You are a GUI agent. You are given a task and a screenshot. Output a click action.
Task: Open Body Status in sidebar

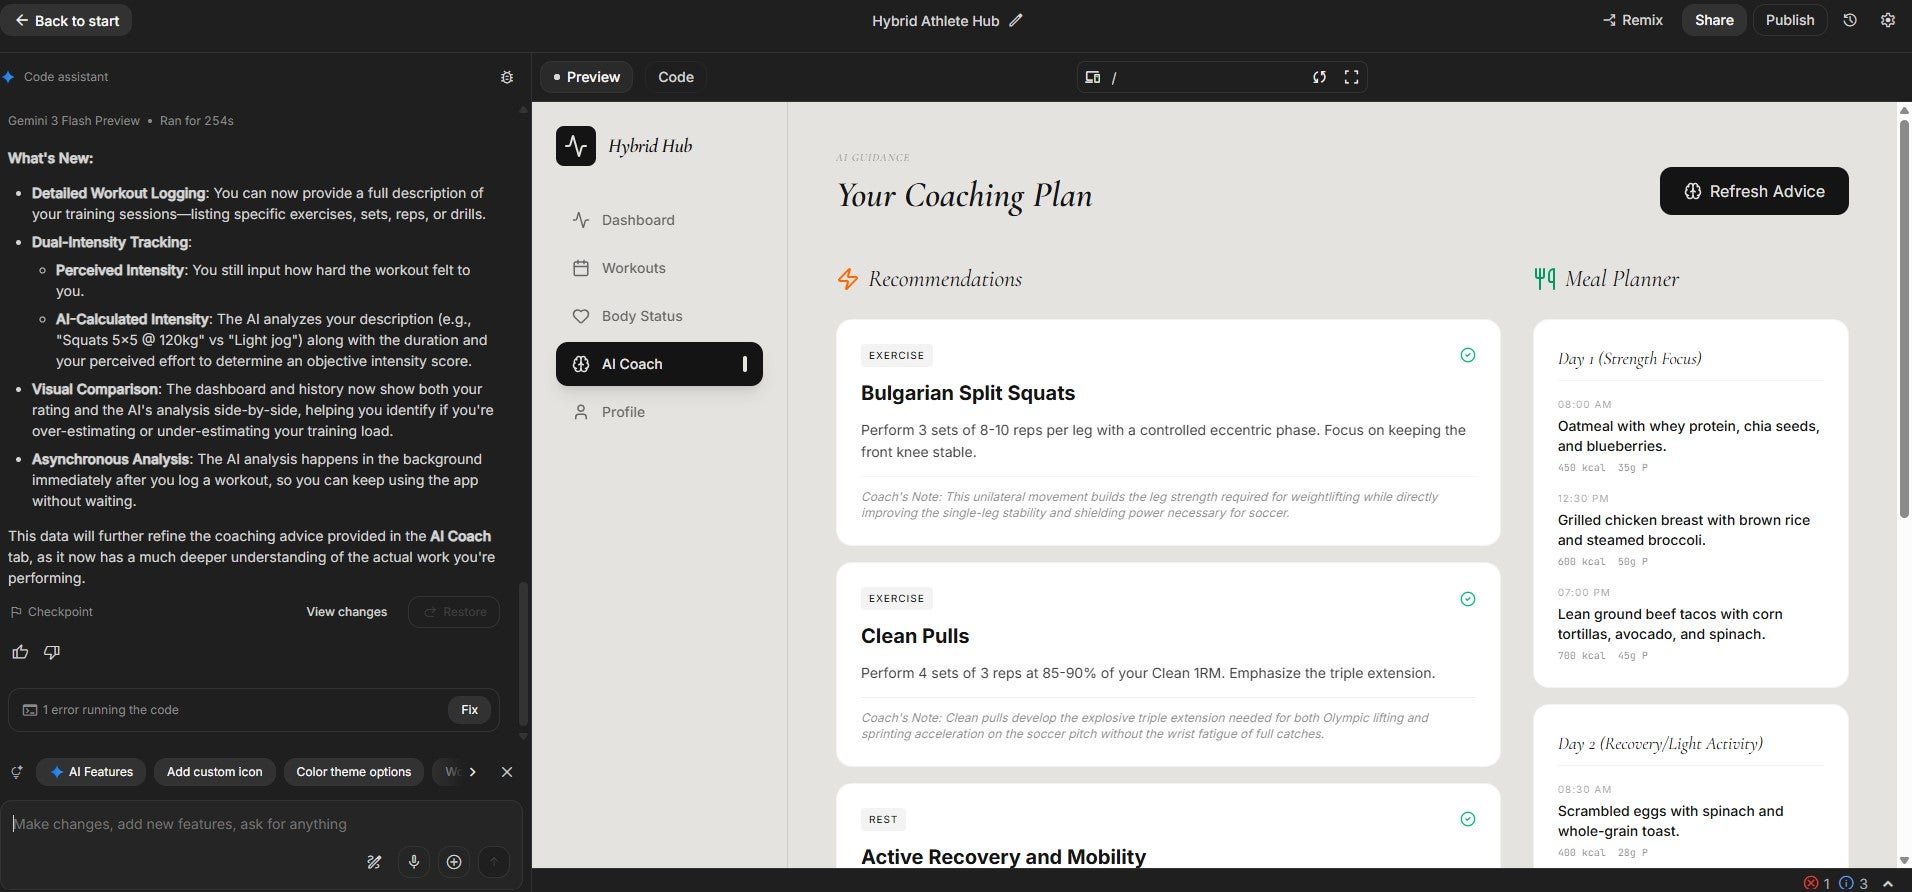(641, 316)
